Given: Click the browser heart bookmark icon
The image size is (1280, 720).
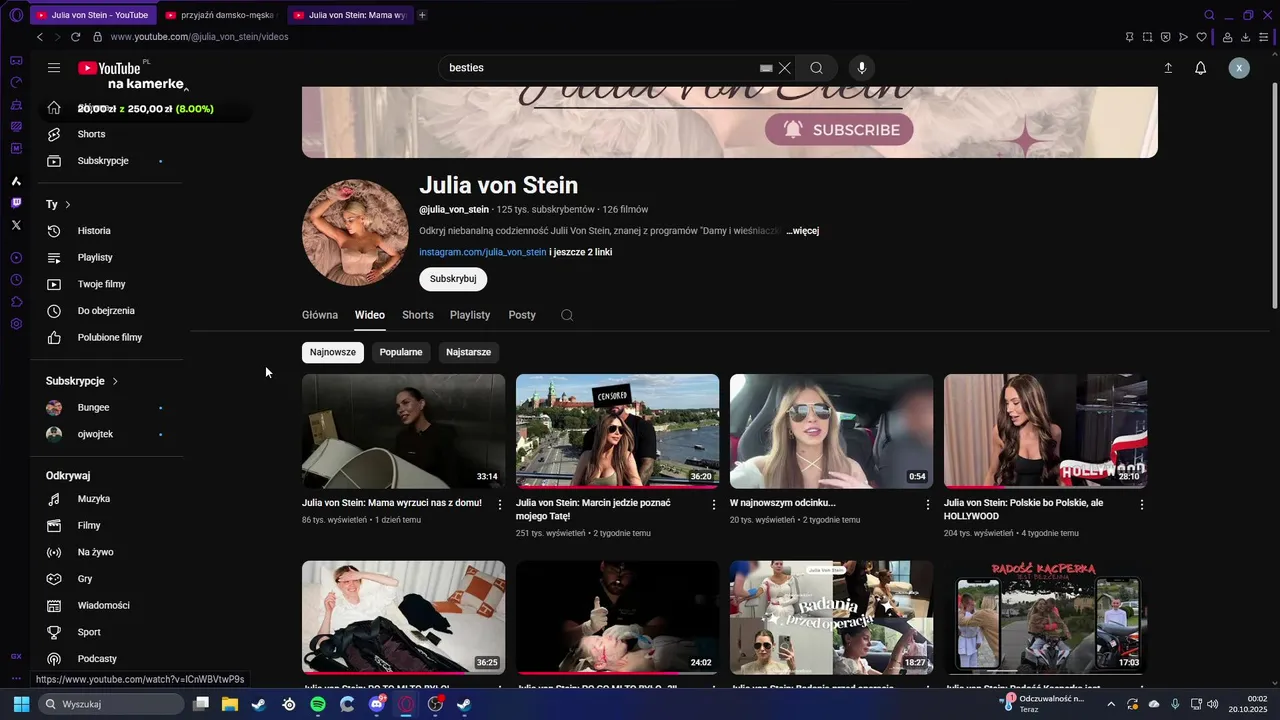Looking at the screenshot, I should tap(1201, 37).
